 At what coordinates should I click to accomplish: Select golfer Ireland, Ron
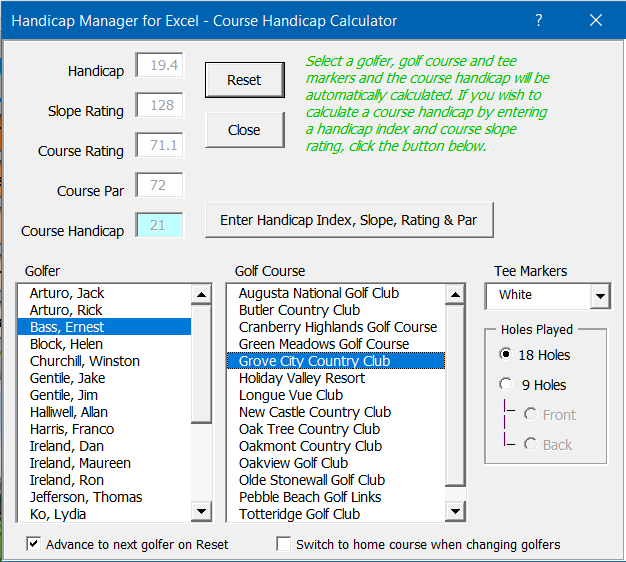pos(105,480)
